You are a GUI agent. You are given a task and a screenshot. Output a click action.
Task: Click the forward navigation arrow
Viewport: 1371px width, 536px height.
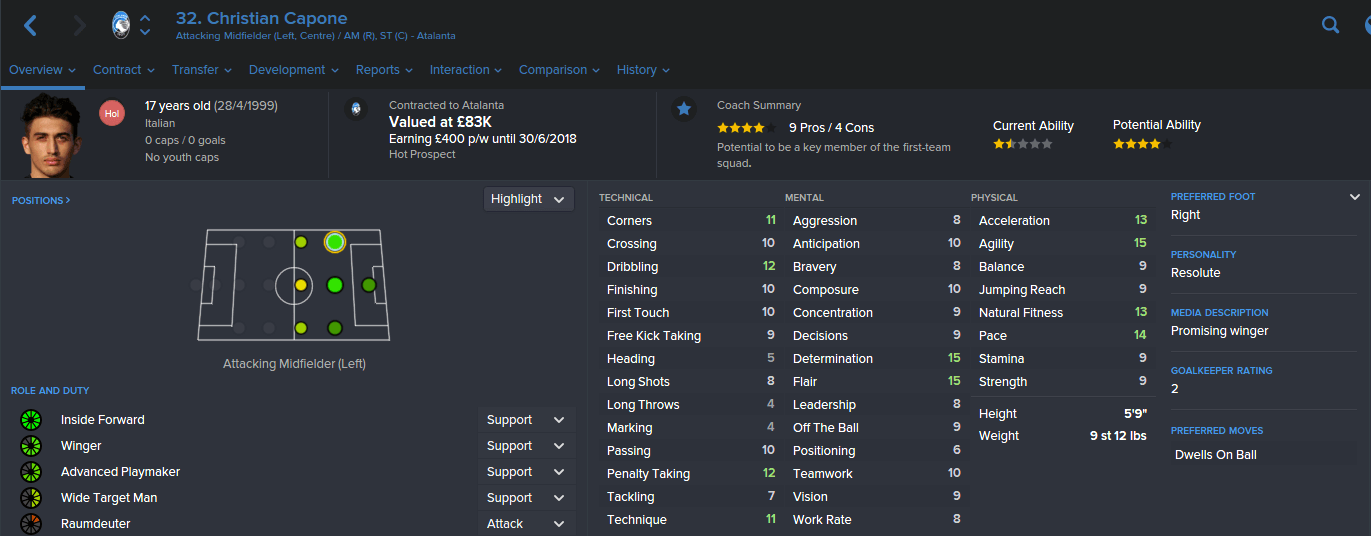[80, 26]
